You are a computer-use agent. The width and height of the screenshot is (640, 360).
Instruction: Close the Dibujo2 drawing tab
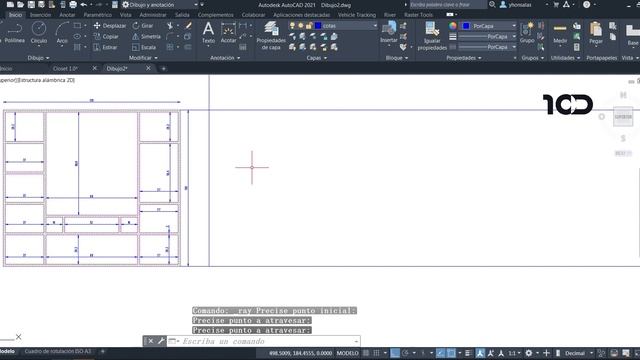(x=148, y=68)
